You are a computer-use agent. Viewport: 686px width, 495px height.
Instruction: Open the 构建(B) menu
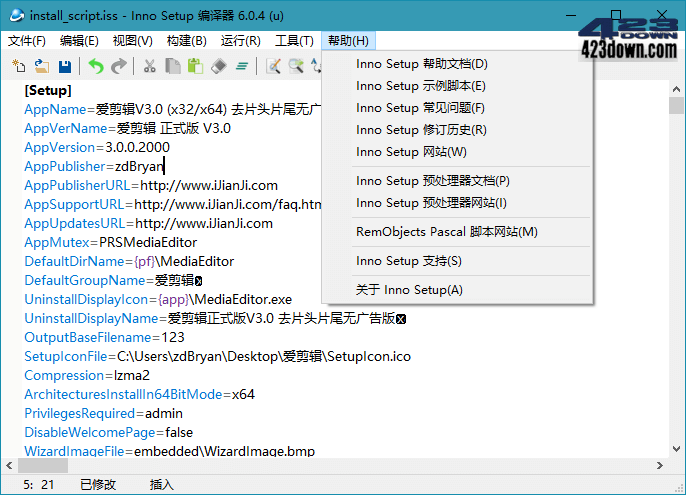pos(187,41)
